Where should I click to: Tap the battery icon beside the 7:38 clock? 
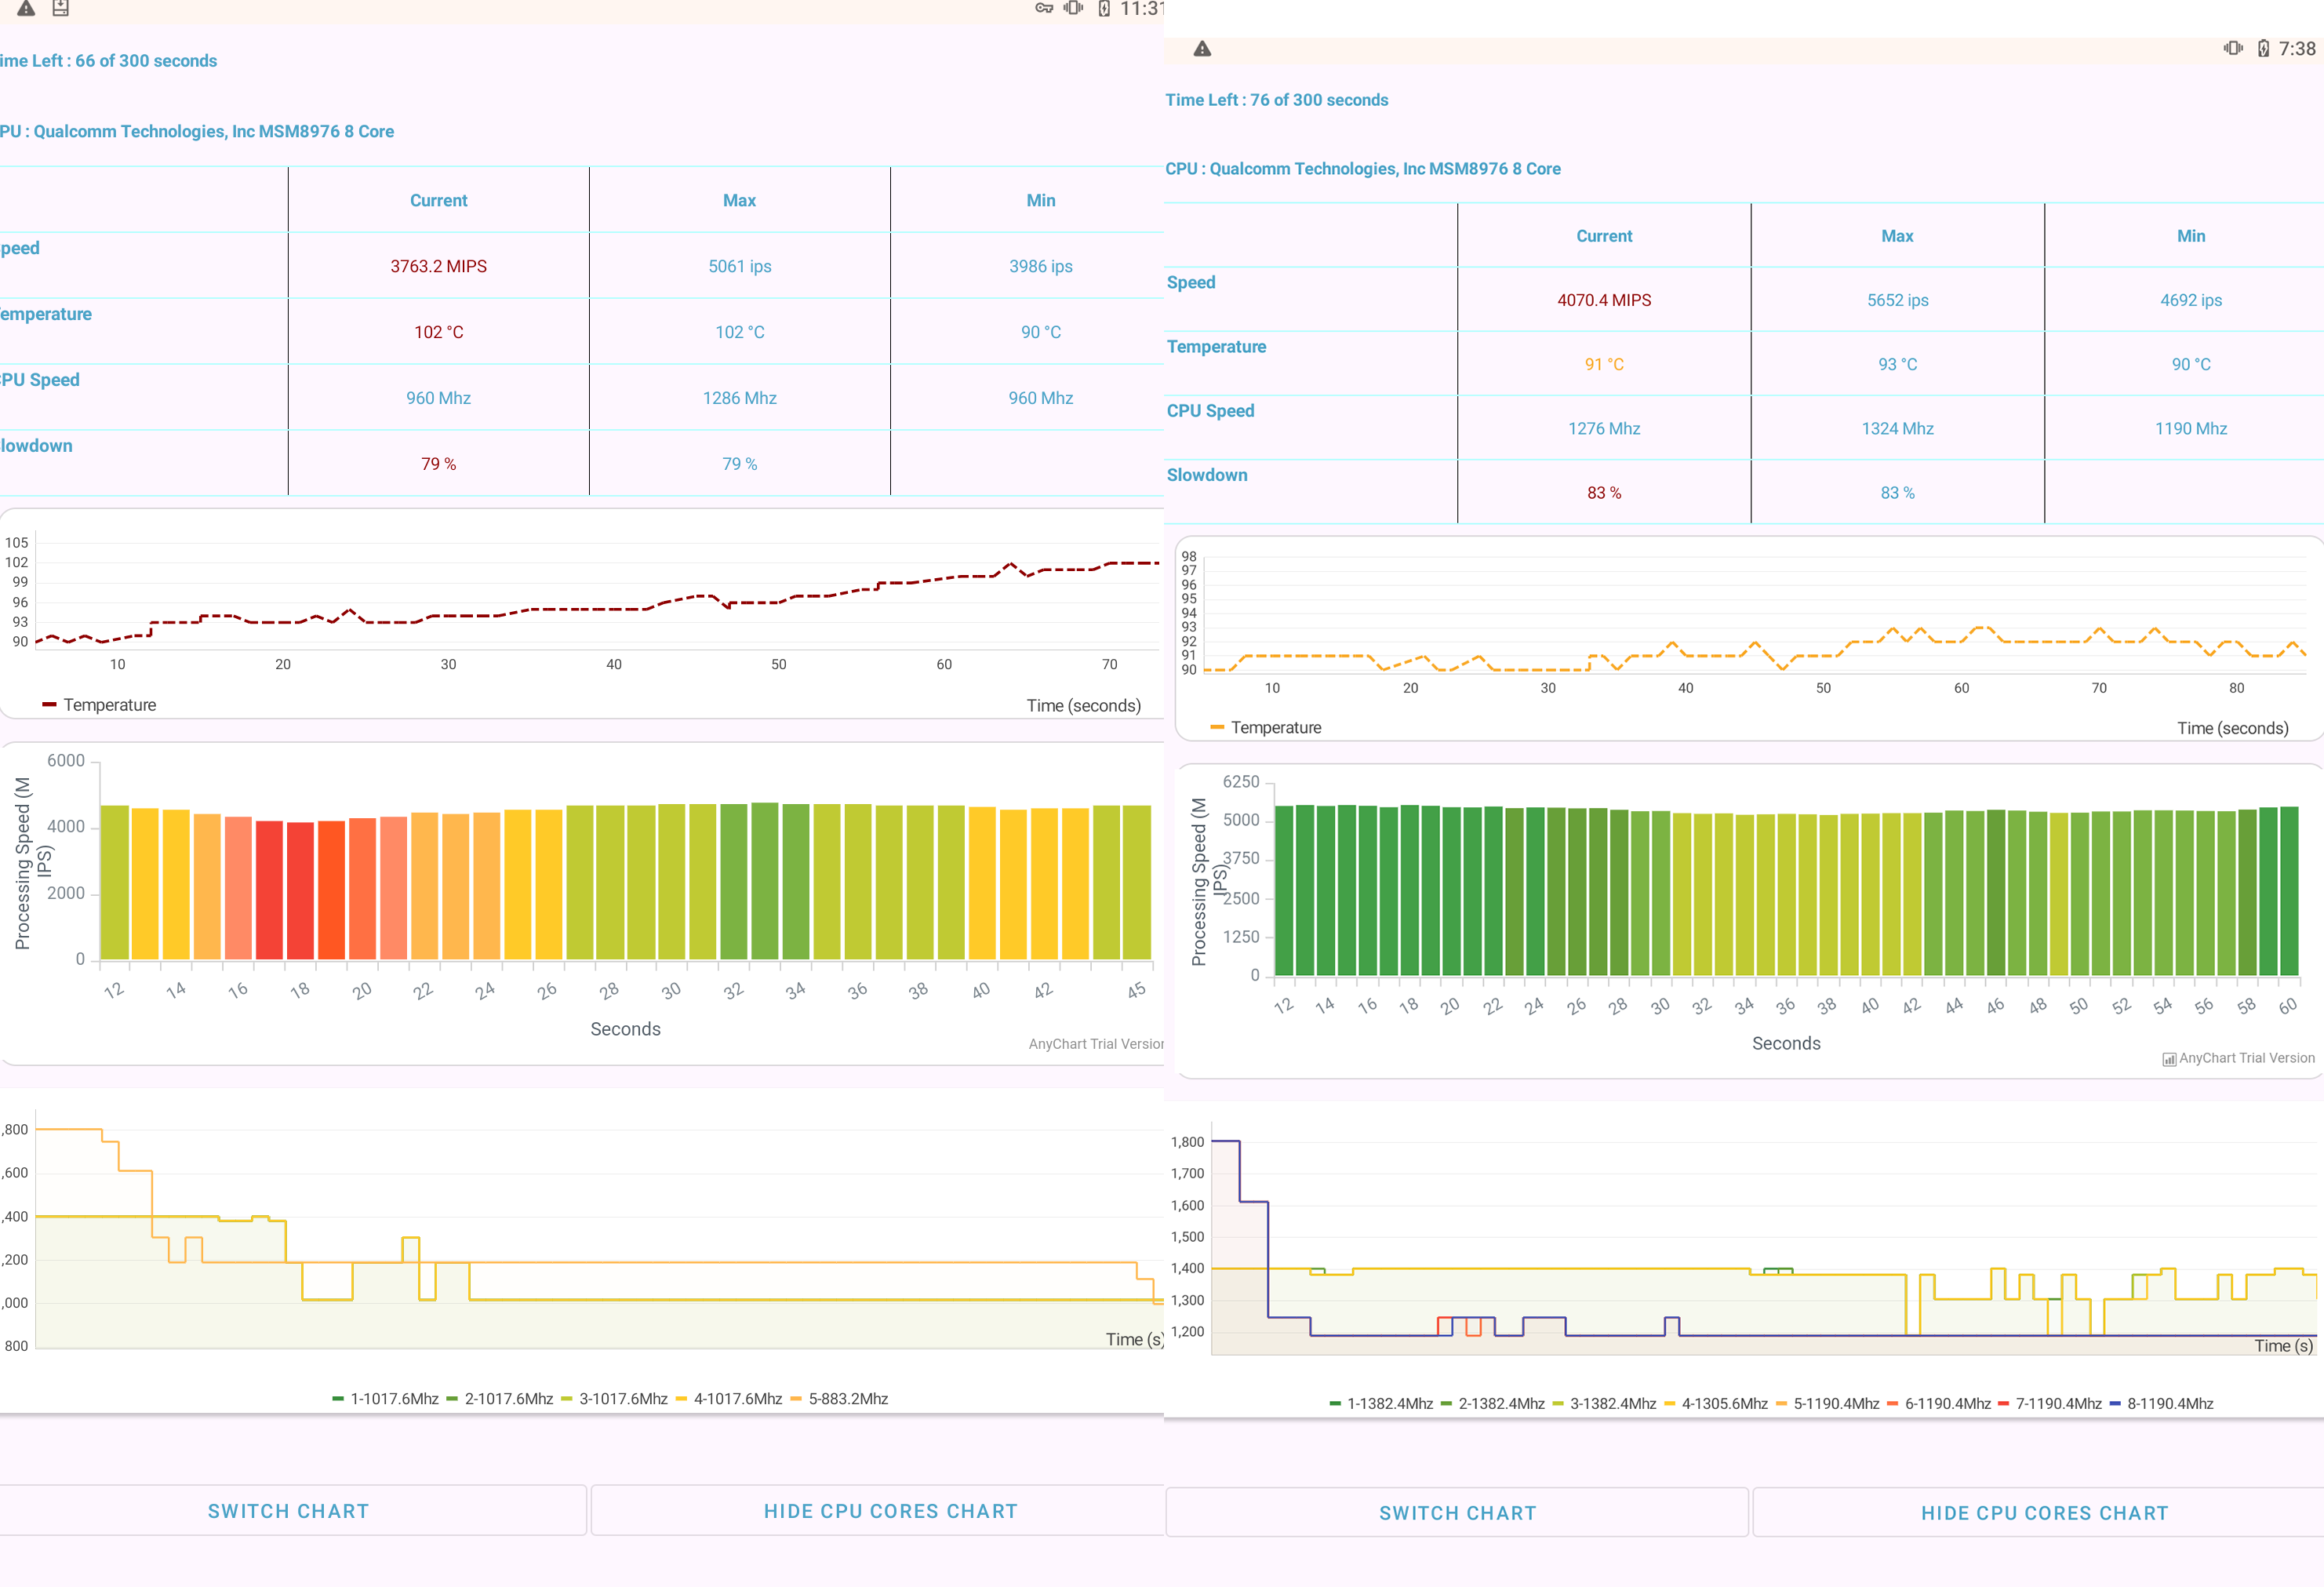[2263, 48]
